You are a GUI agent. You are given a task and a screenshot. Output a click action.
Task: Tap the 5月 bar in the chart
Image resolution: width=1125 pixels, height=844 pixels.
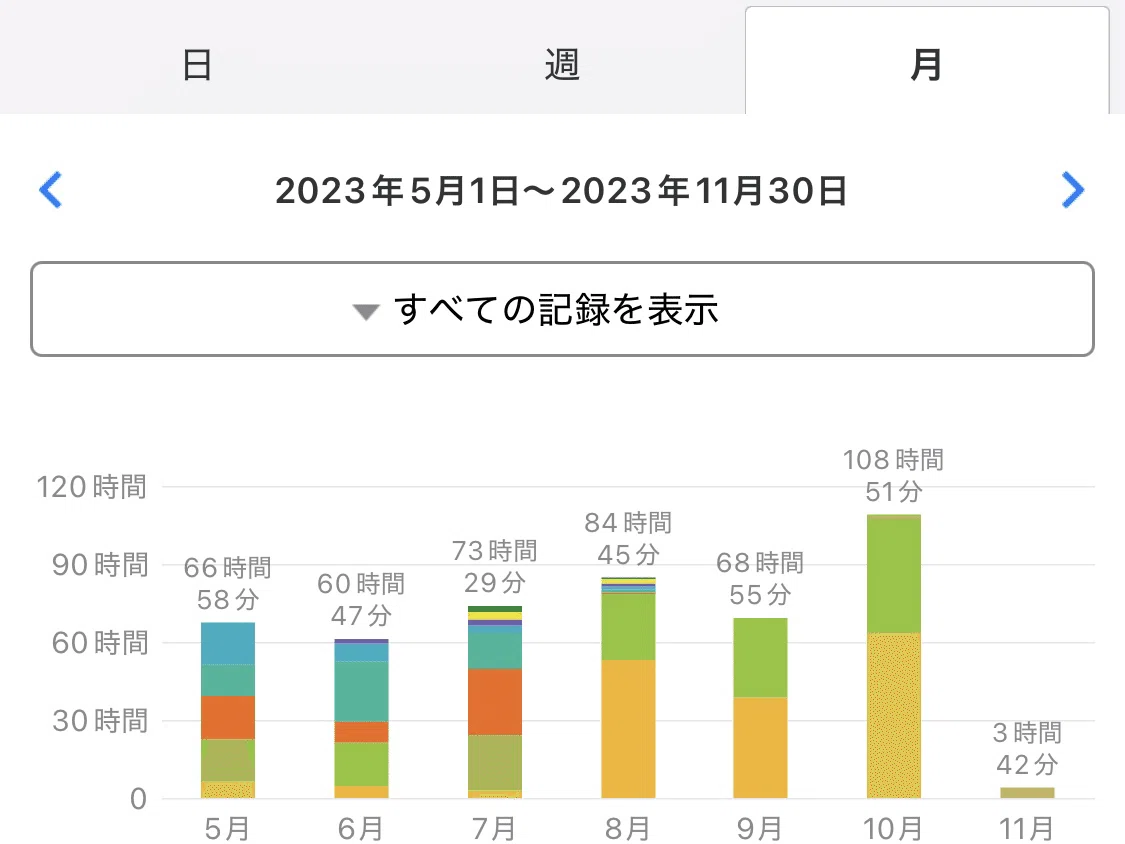[x=227, y=711]
